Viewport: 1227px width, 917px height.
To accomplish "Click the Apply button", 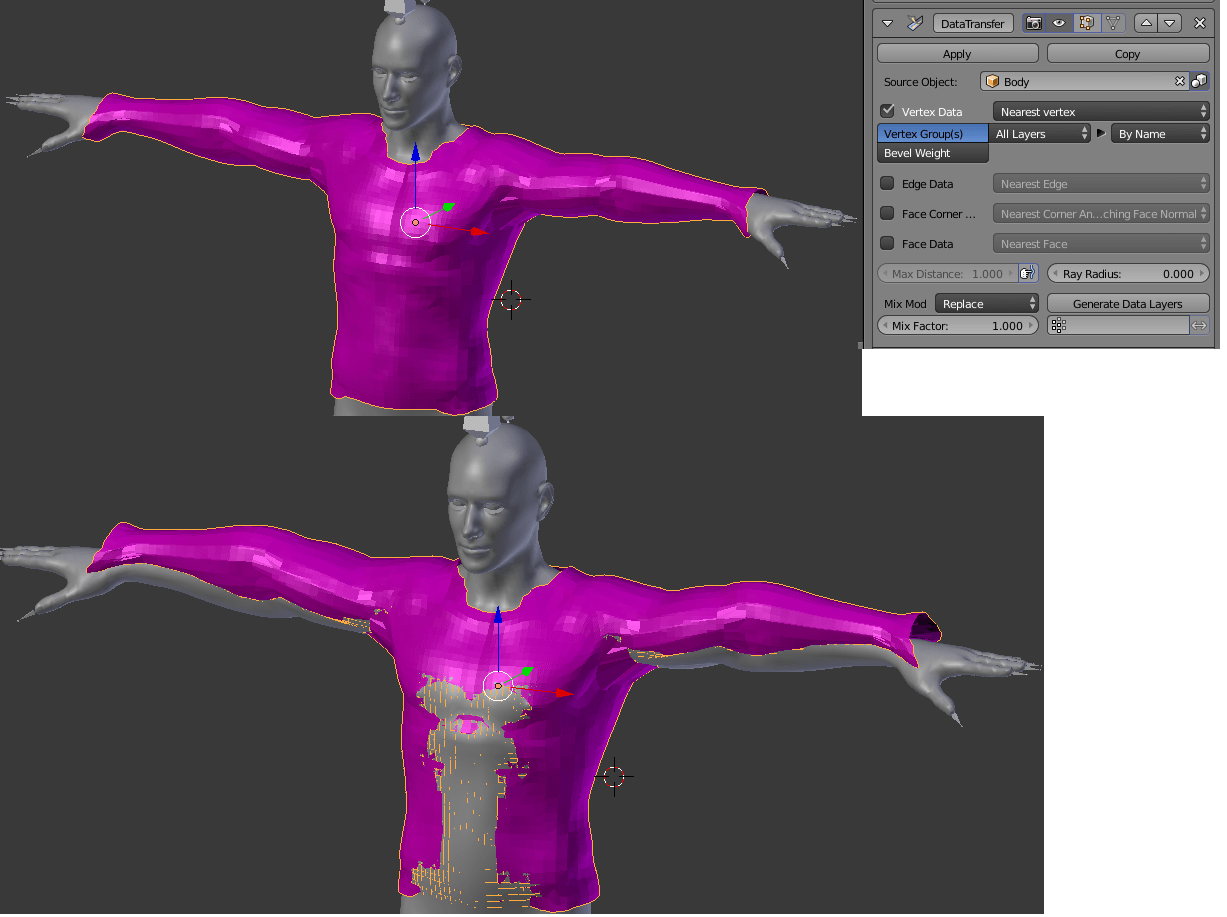I will (x=956, y=52).
